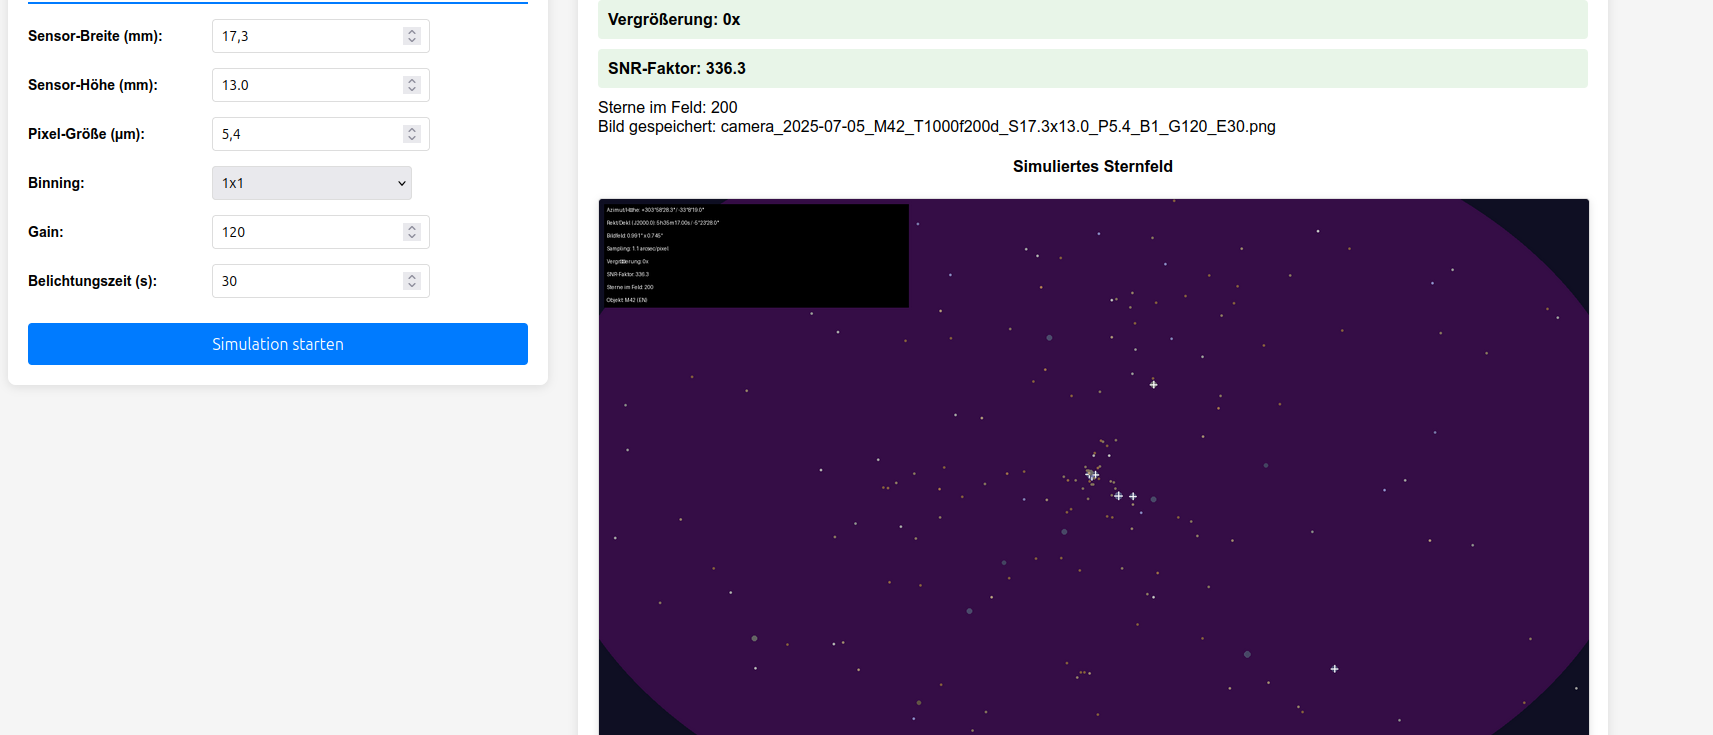The image size is (1713, 735).
Task: Decrease Sensor-Breite with its down arrow
Action: pos(412,40)
